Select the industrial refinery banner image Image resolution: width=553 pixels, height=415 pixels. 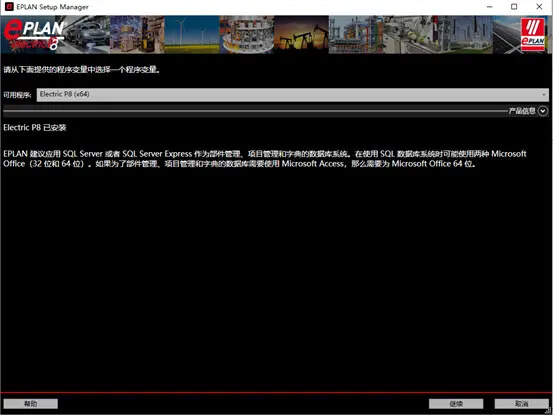(x=356, y=35)
